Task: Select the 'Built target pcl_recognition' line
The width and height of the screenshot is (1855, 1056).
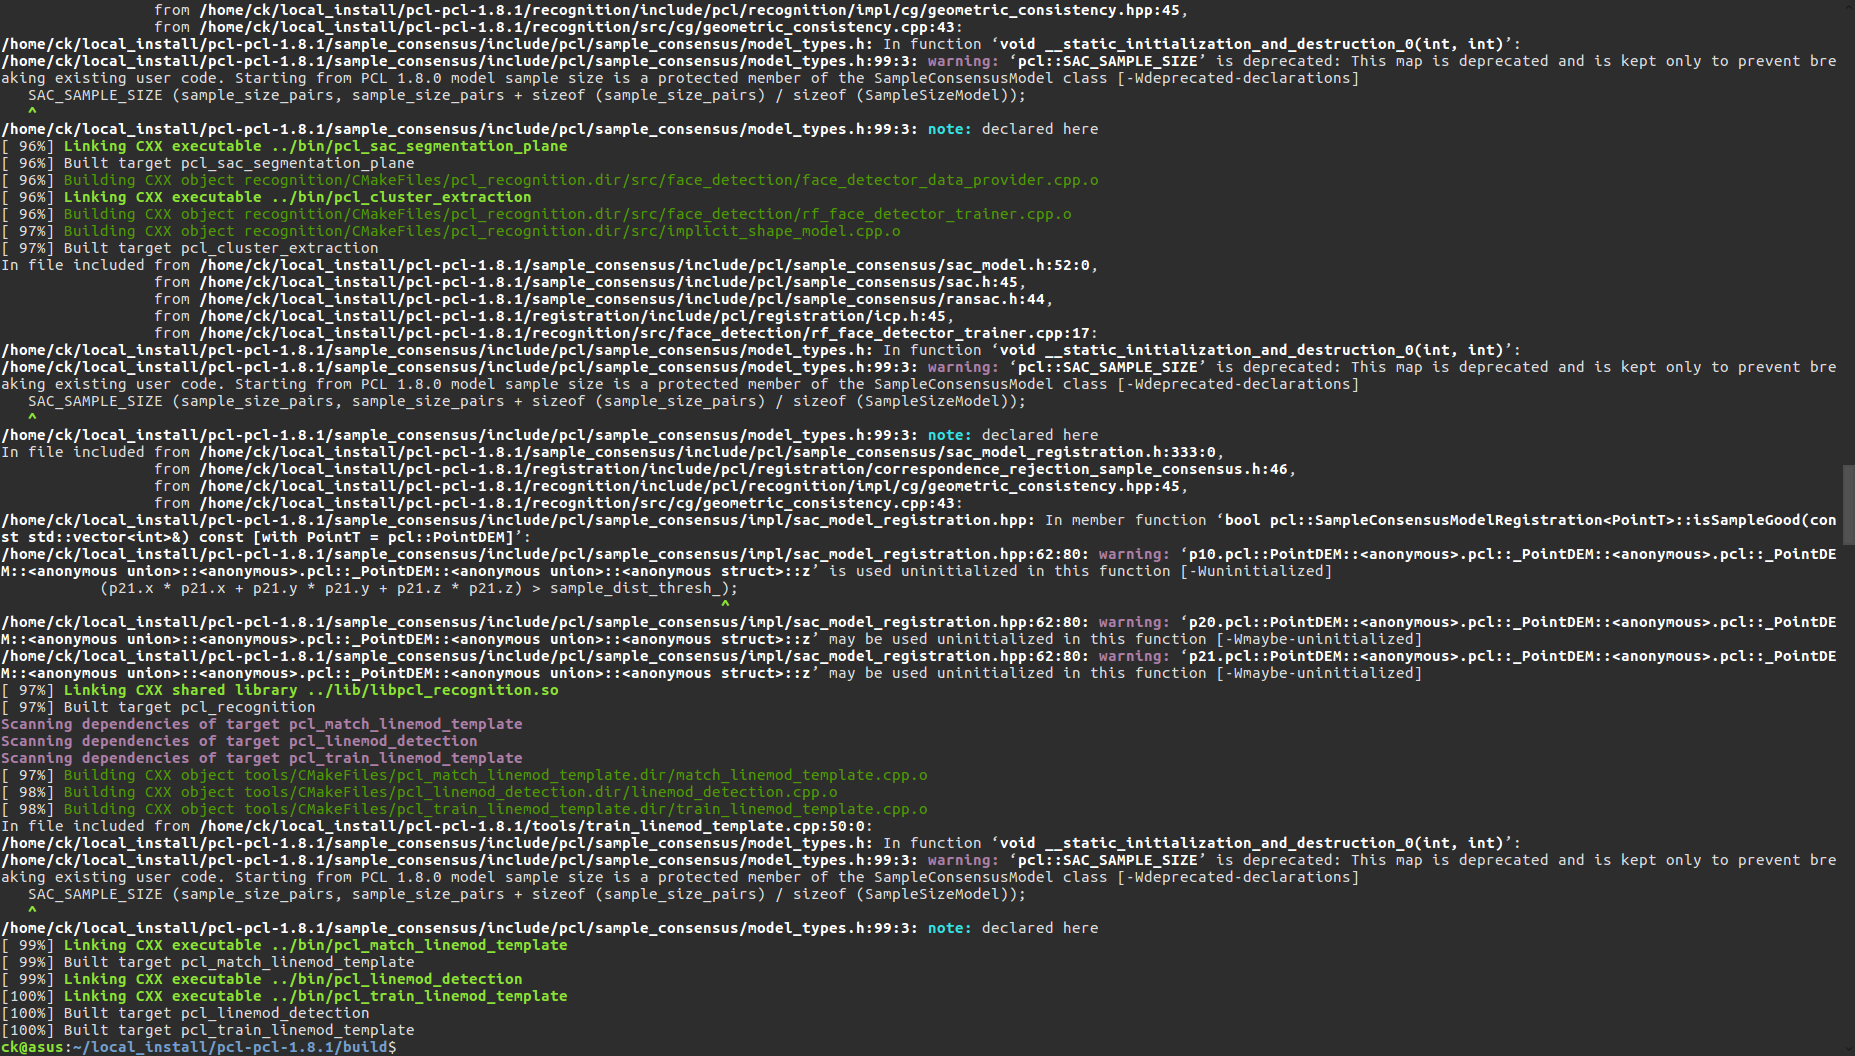Action: 188,707
